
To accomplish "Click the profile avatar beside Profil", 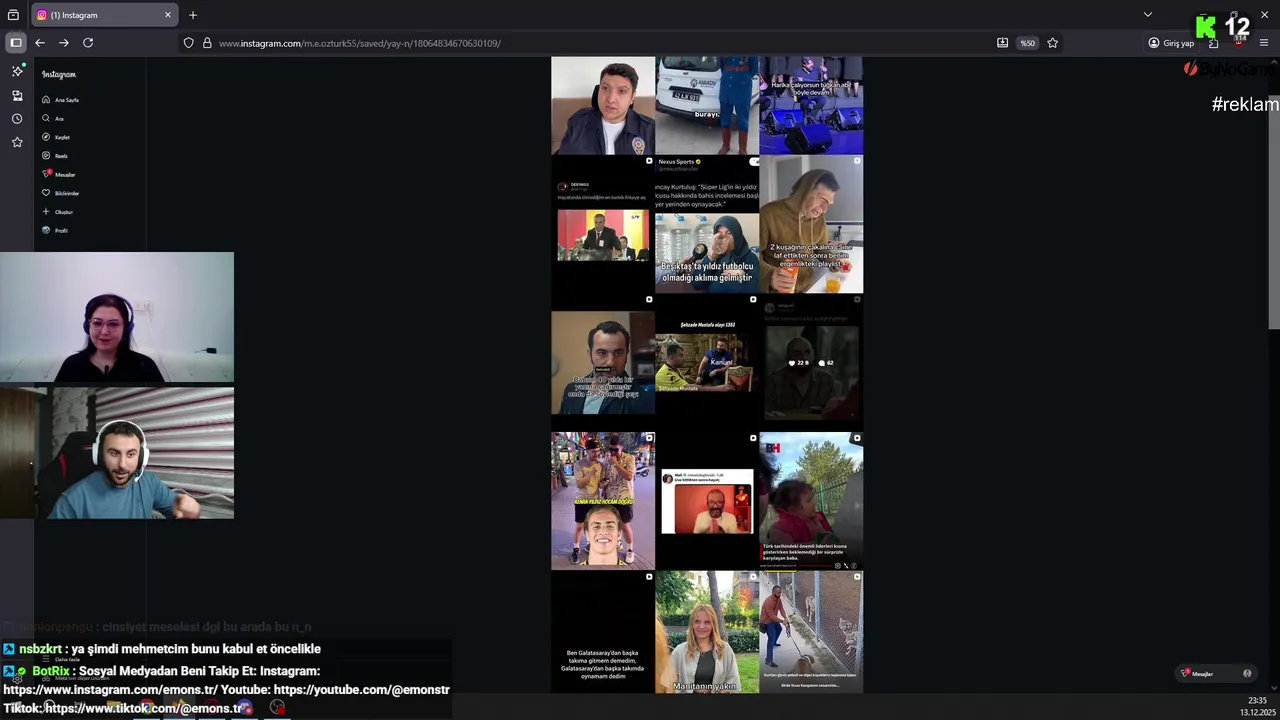I will [x=46, y=230].
